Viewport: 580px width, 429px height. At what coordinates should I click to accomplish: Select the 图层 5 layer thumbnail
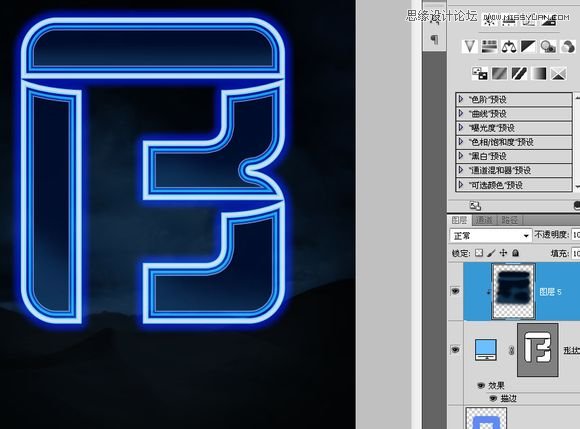tap(513, 291)
